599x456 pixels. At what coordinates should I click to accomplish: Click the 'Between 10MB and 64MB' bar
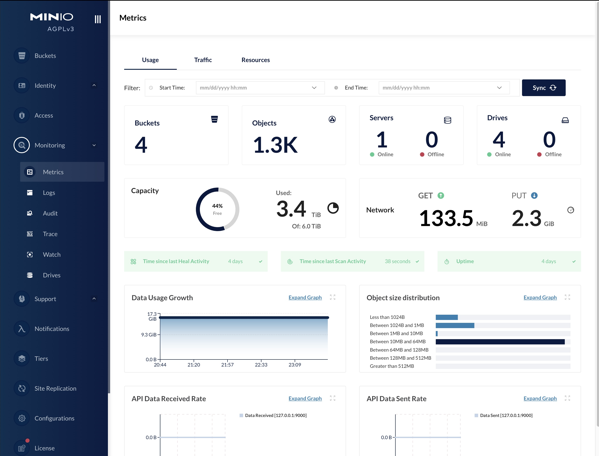(500, 342)
